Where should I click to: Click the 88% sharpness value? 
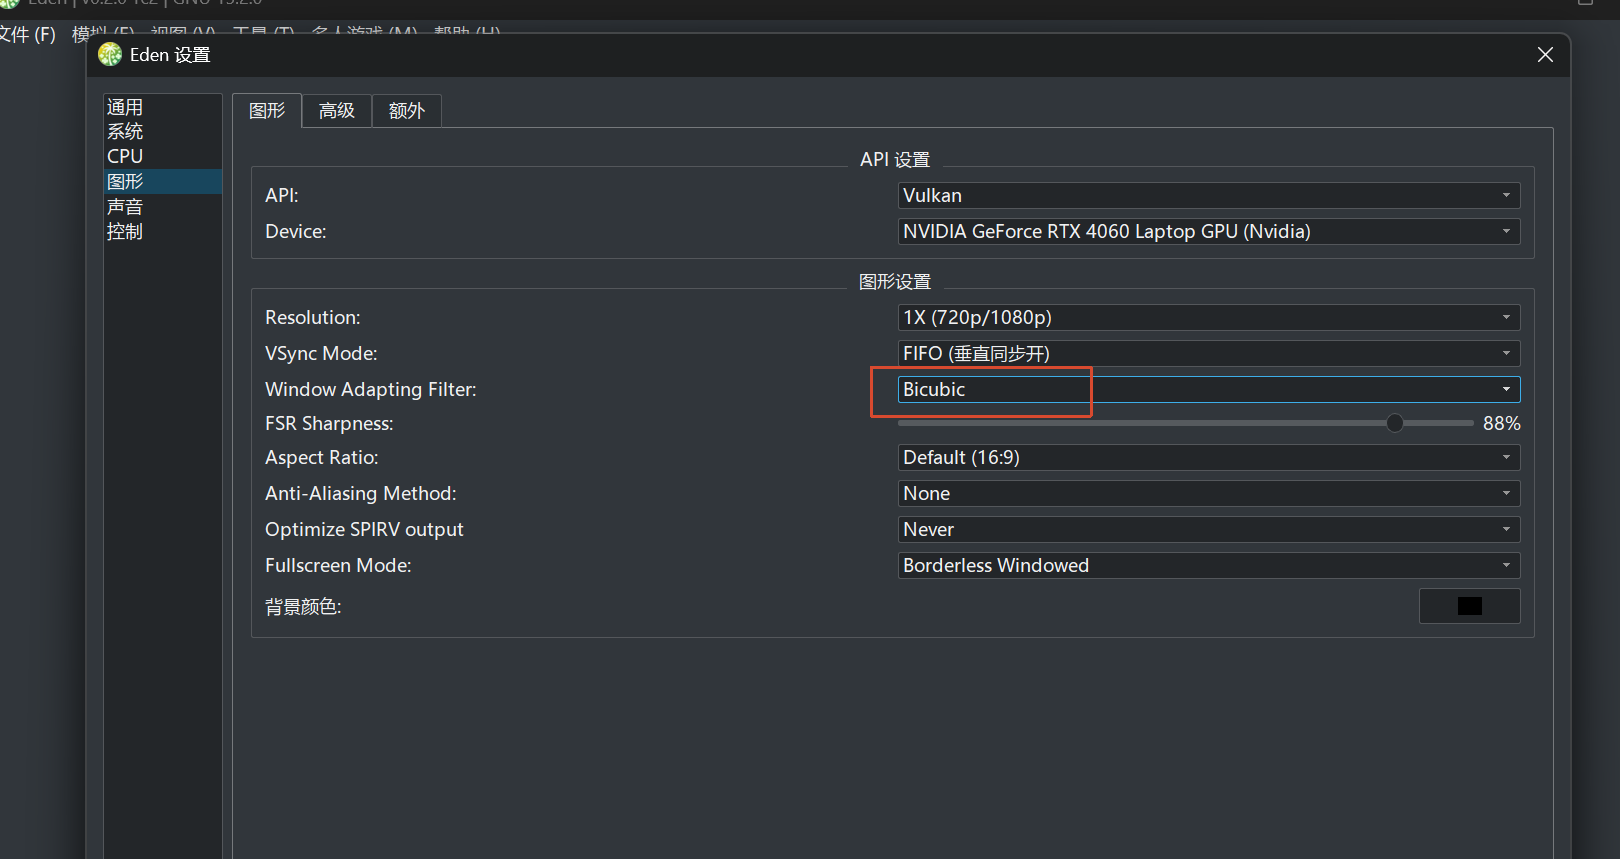click(x=1501, y=424)
